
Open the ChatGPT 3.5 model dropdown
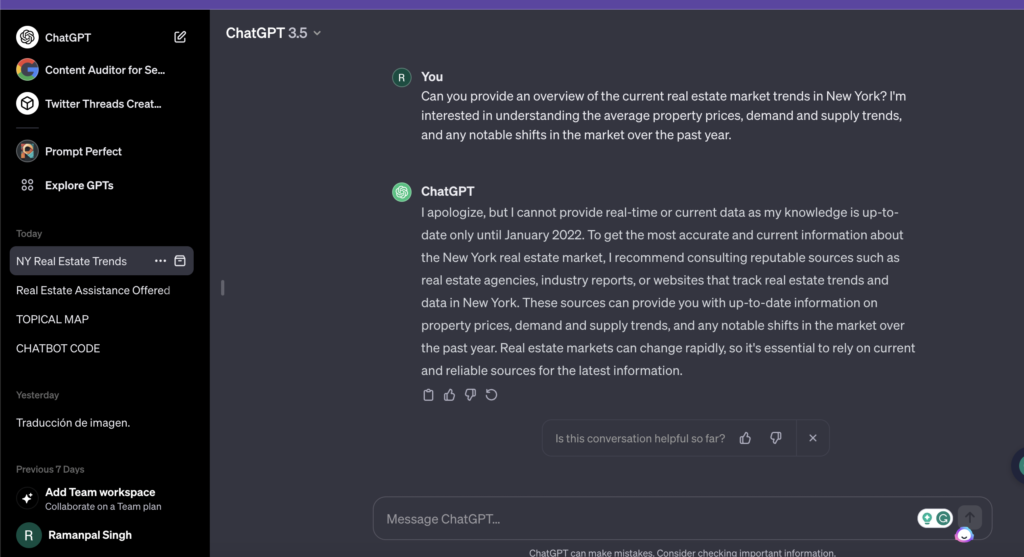[273, 33]
